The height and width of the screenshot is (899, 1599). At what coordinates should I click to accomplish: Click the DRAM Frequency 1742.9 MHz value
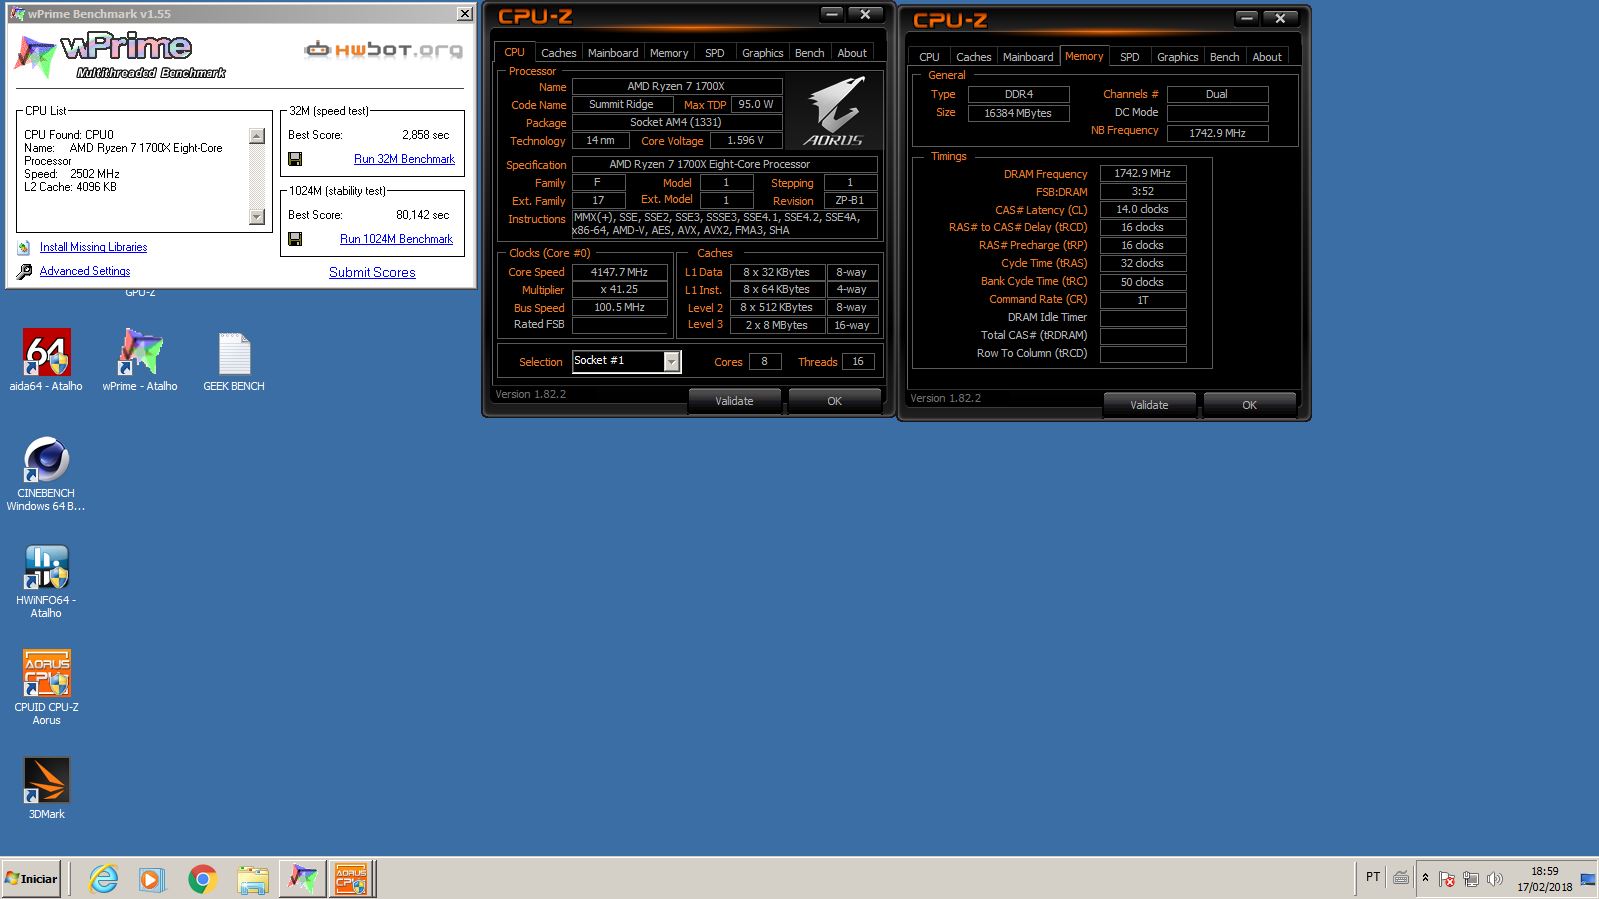tap(1143, 173)
